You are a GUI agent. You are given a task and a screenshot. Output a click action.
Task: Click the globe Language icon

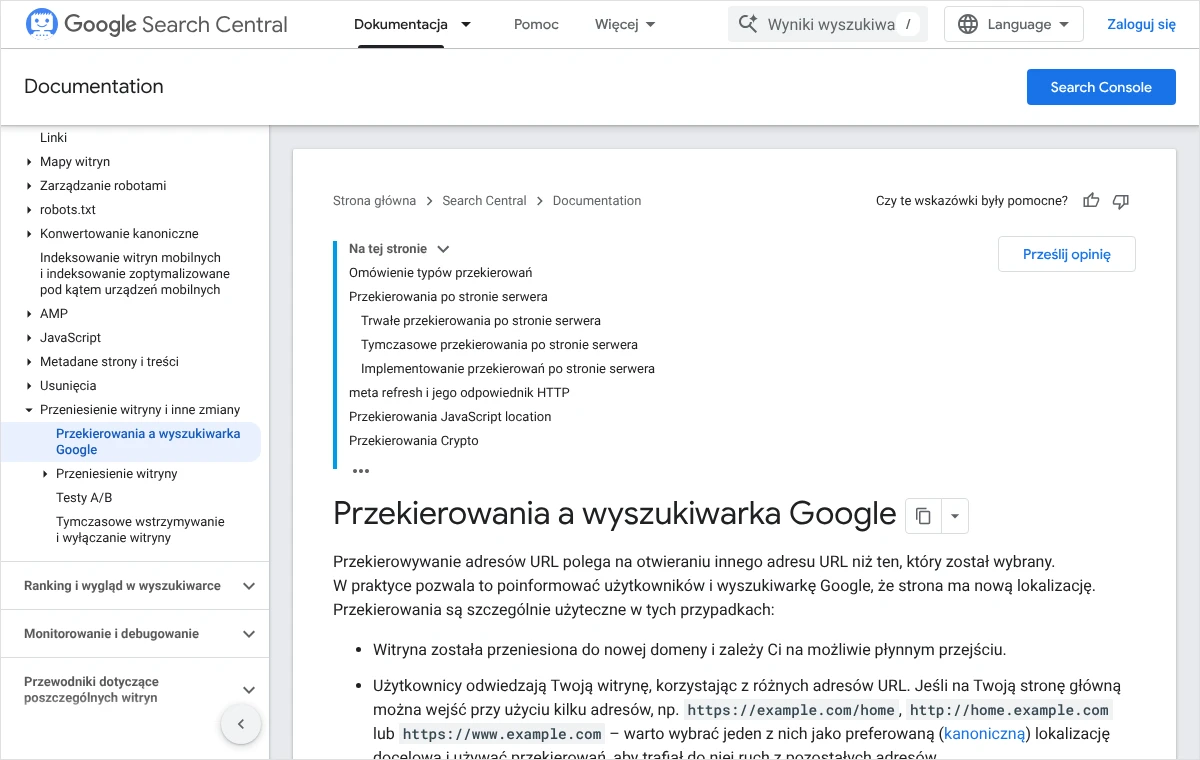[968, 24]
